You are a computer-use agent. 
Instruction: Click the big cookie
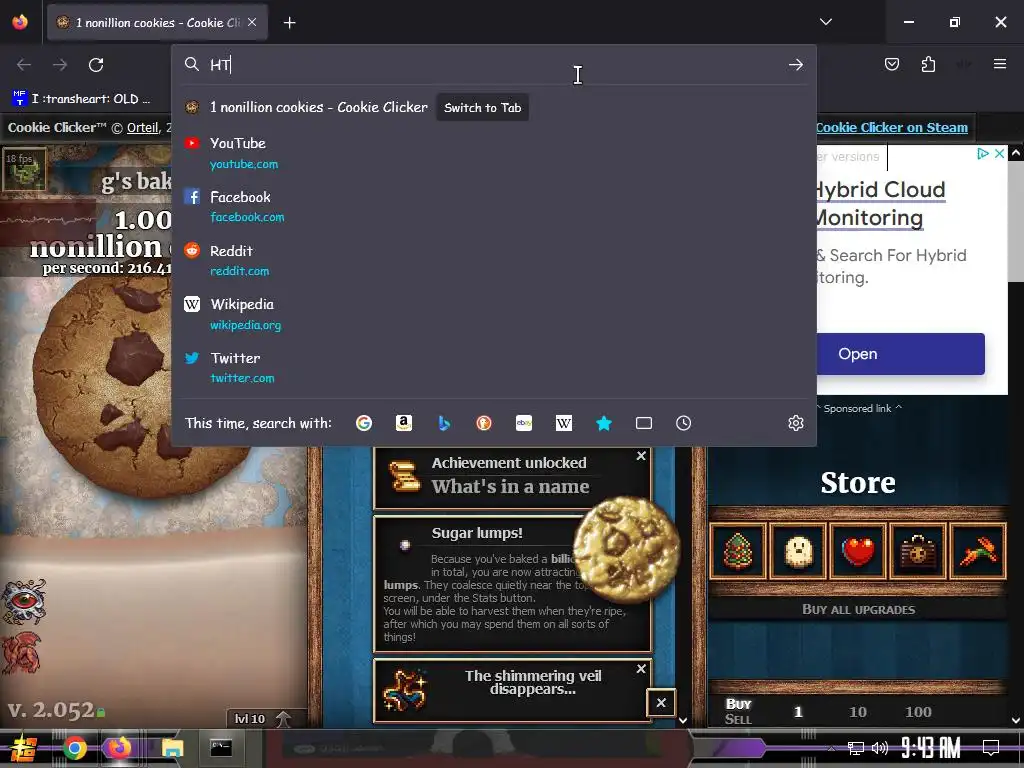click(140, 385)
